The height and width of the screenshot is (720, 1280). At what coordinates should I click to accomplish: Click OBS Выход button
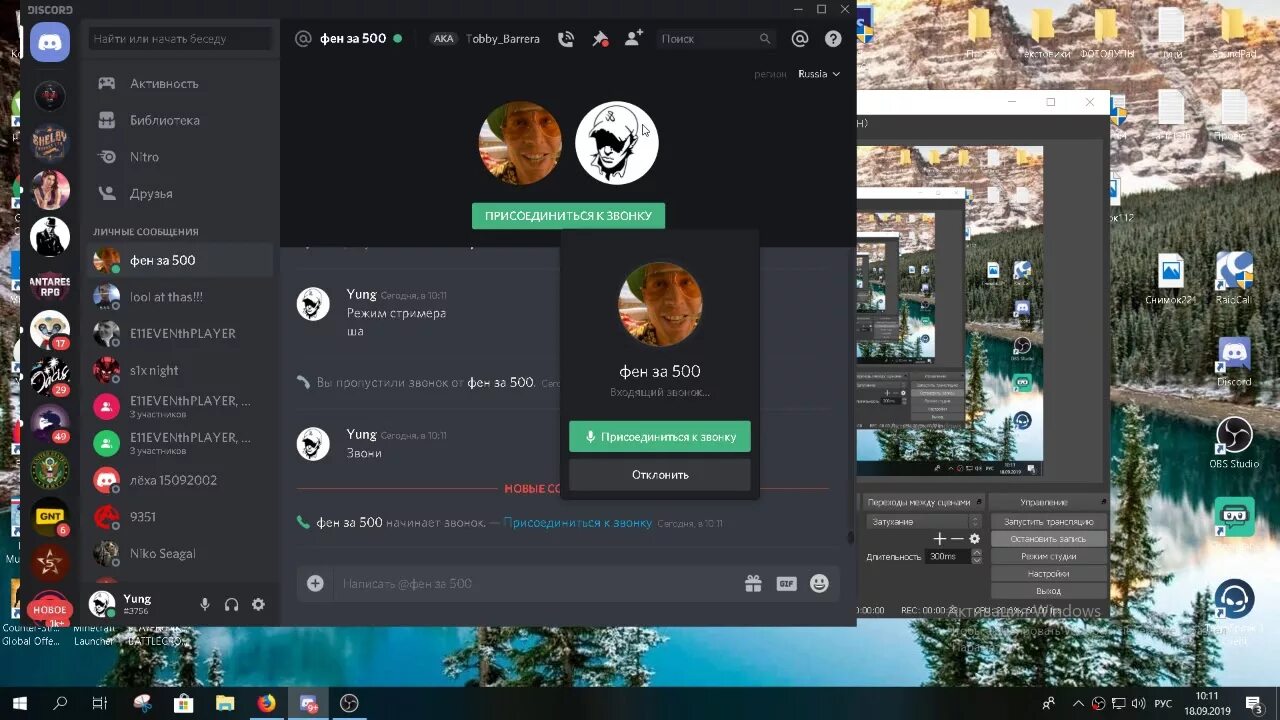pos(1048,591)
